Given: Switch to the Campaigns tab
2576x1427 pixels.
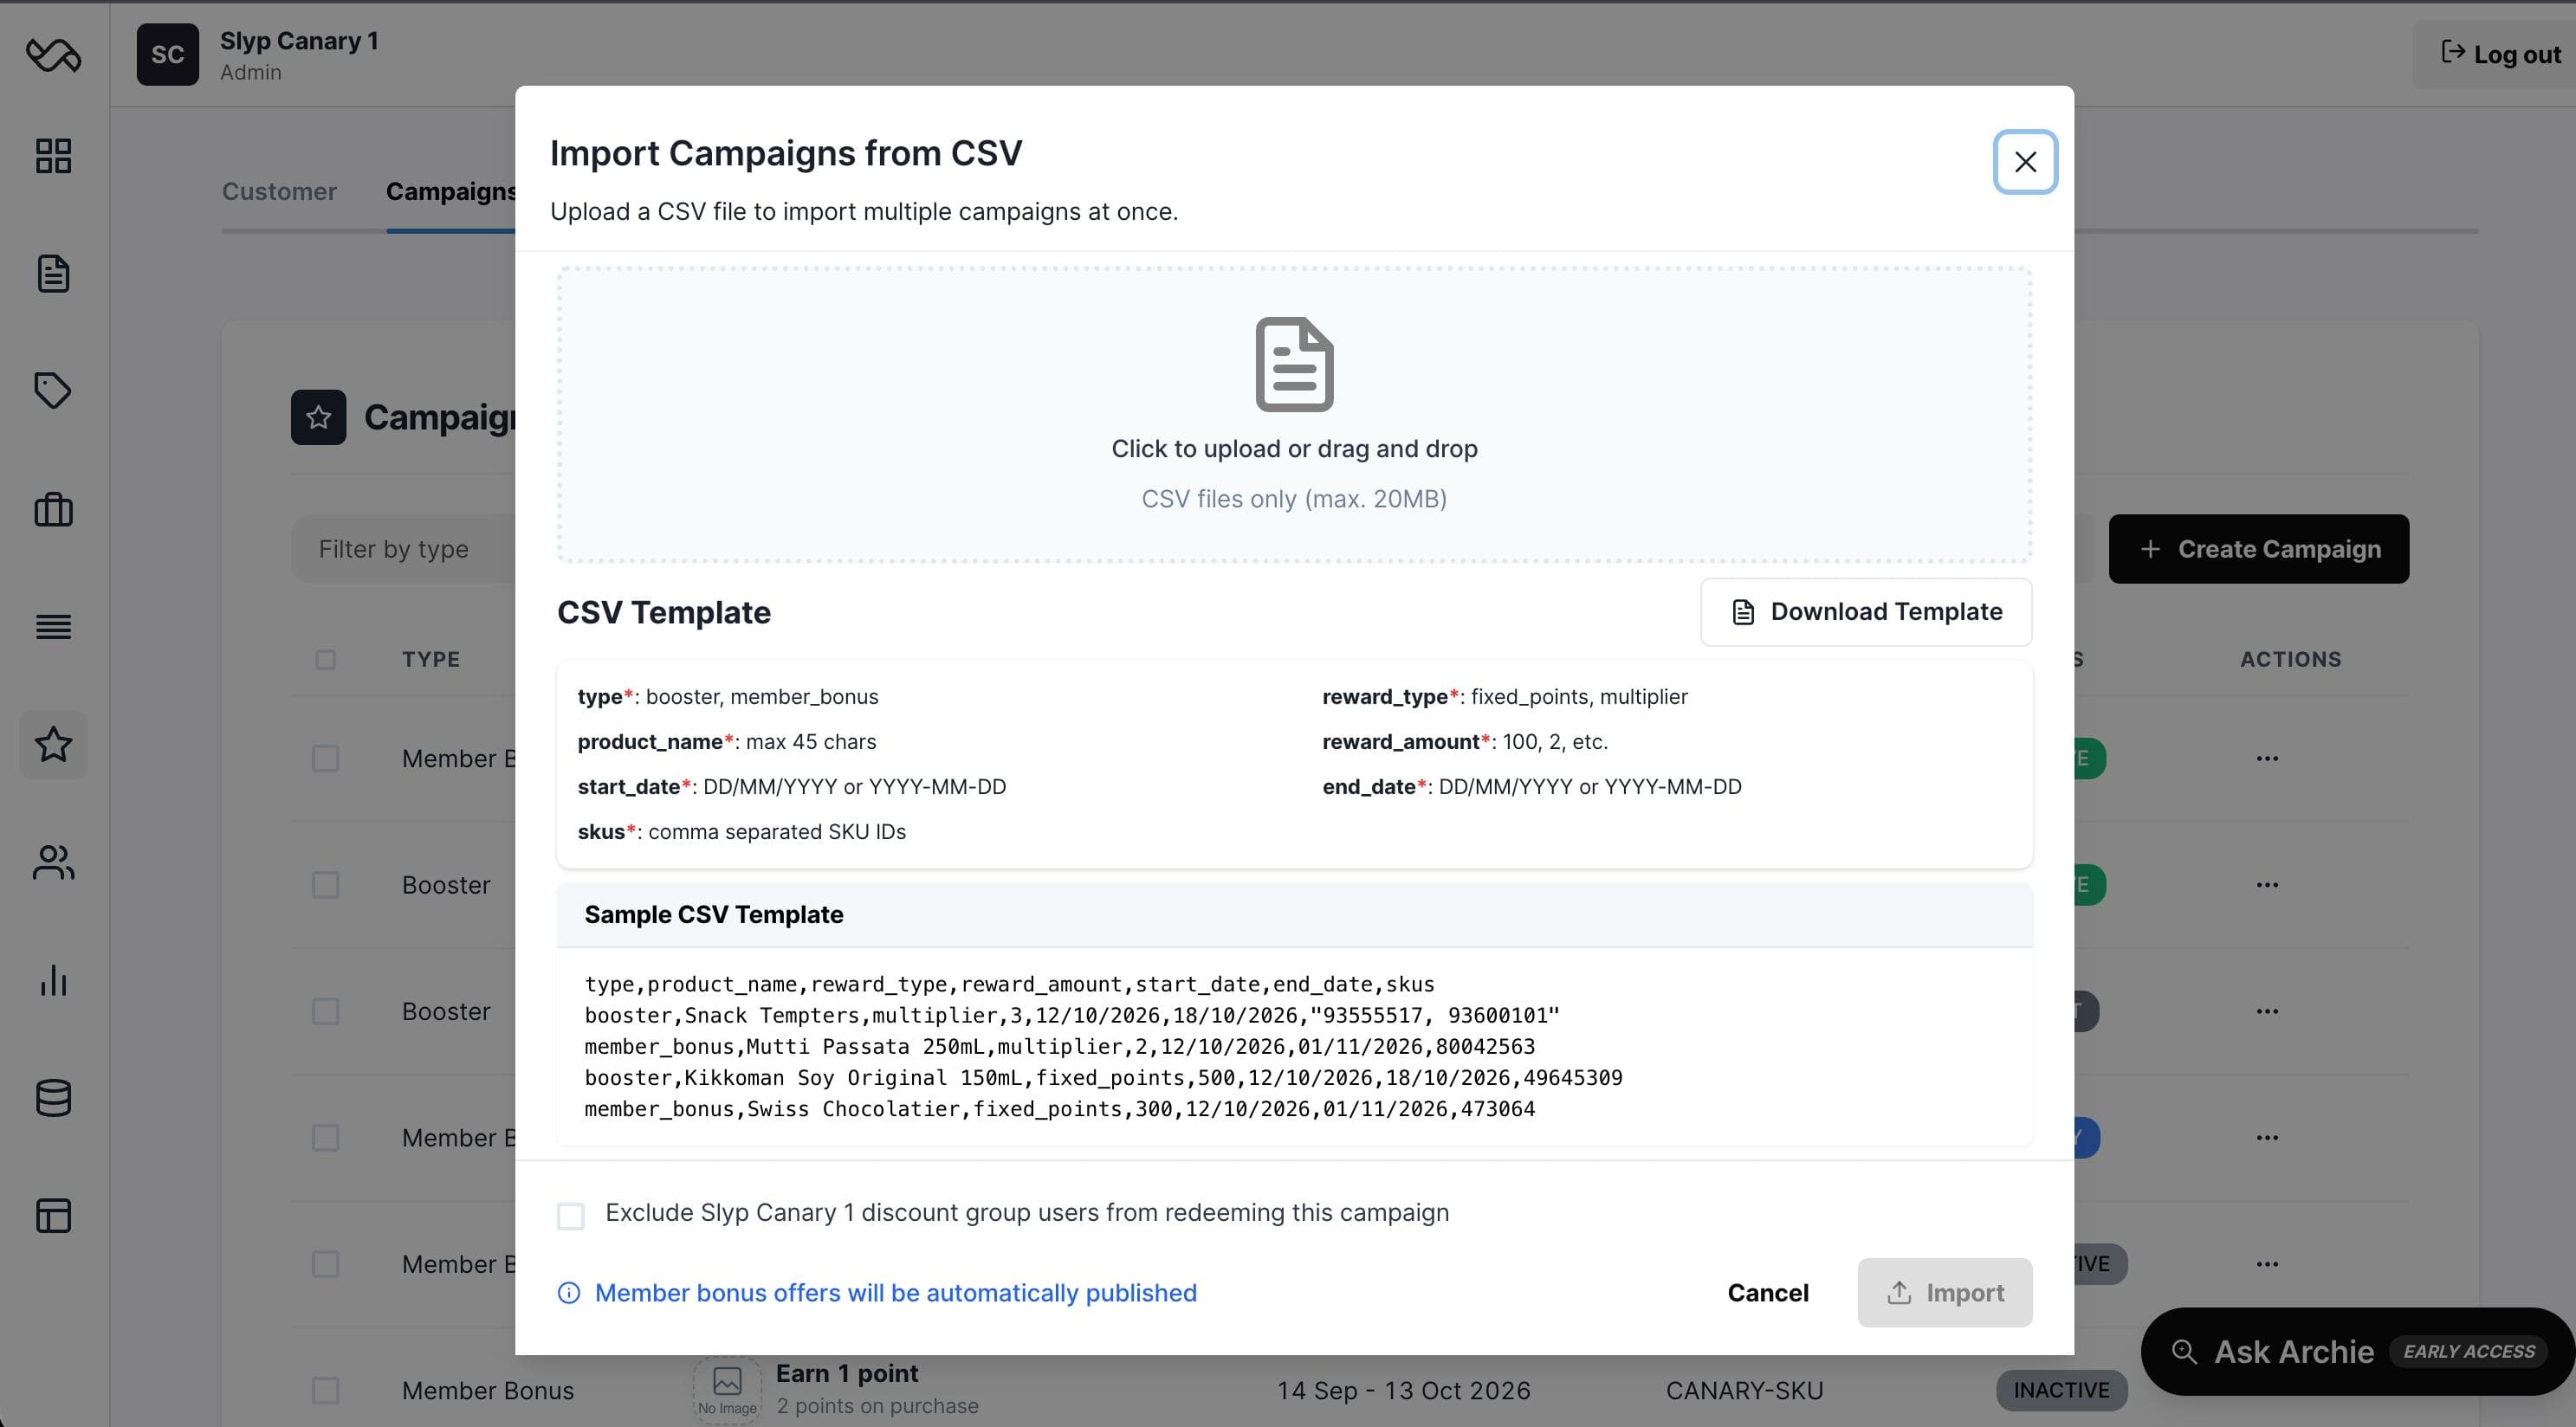Looking at the screenshot, I should (451, 191).
